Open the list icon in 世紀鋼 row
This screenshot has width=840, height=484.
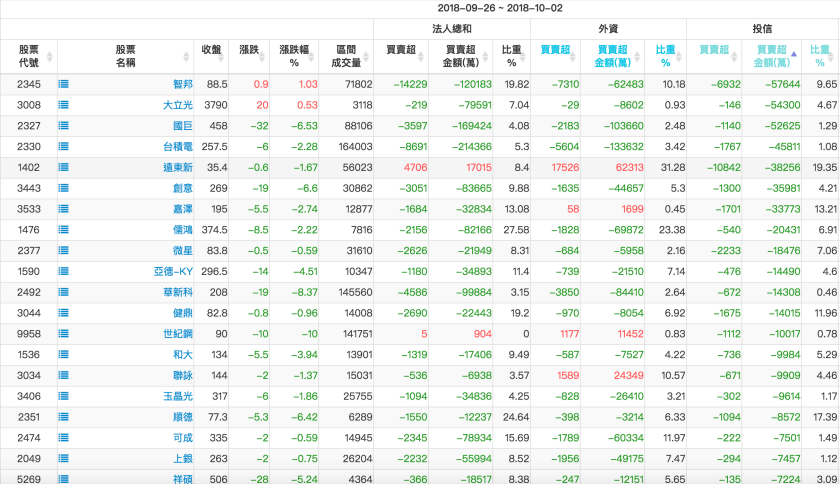(64, 334)
